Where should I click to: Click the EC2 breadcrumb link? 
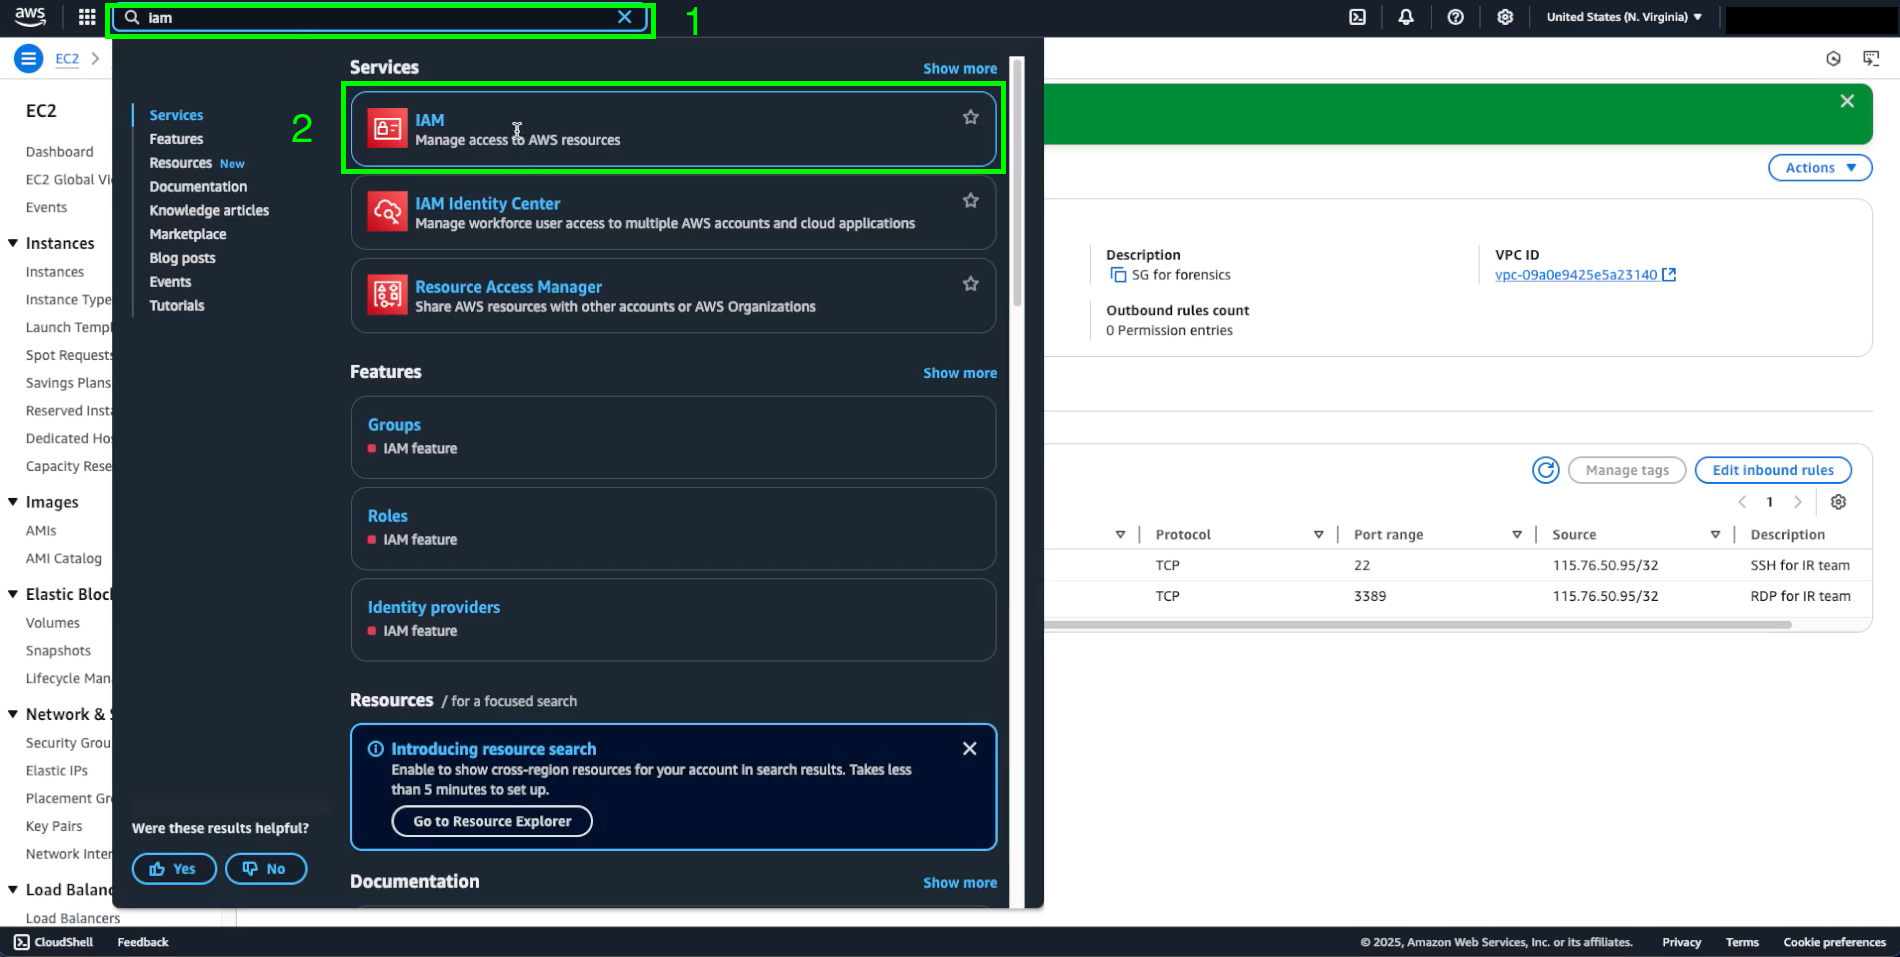pyautogui.click(x=67, y=59)
